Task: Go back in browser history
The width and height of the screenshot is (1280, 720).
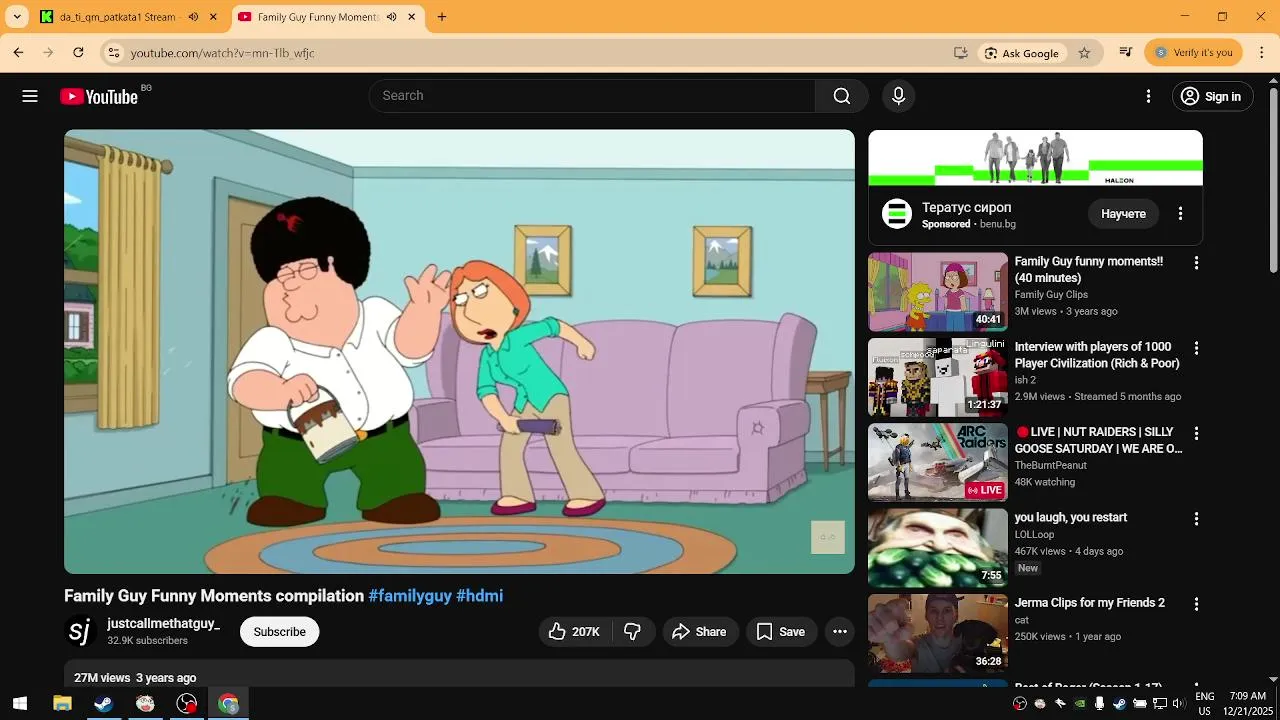Action: (x=18, y=53)
